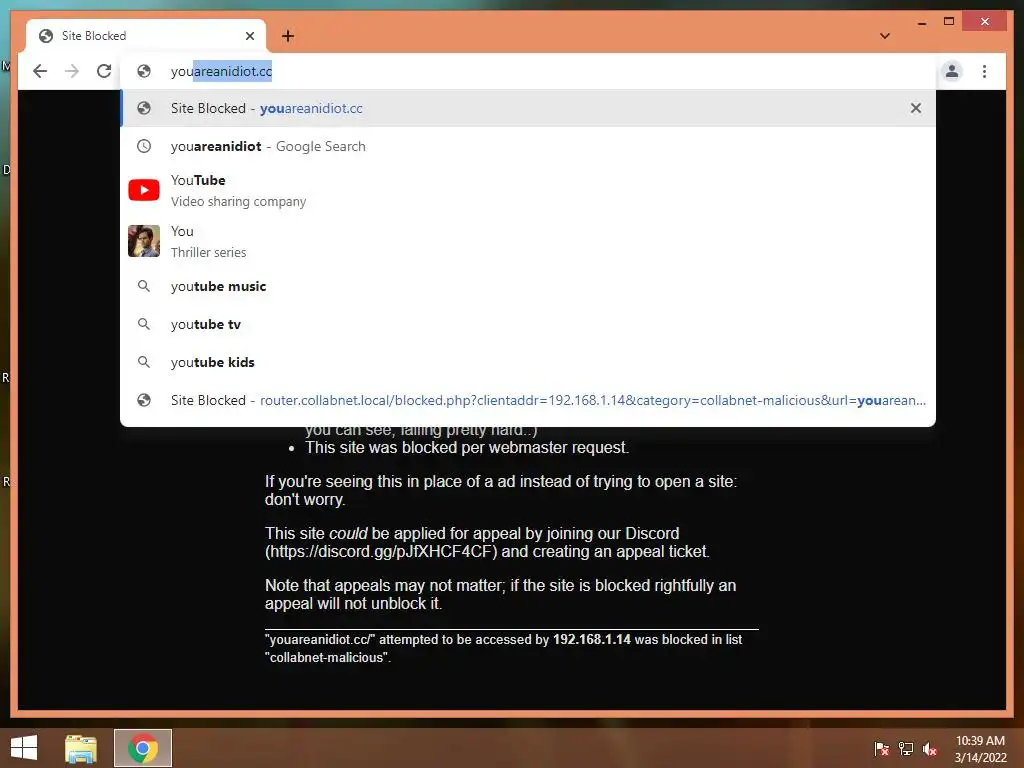Image resolution: width=1024 pixels, height=768 pixels.
Task: Remove the youareanidiot.cc suggestion with X
Action: coord(916,108)
